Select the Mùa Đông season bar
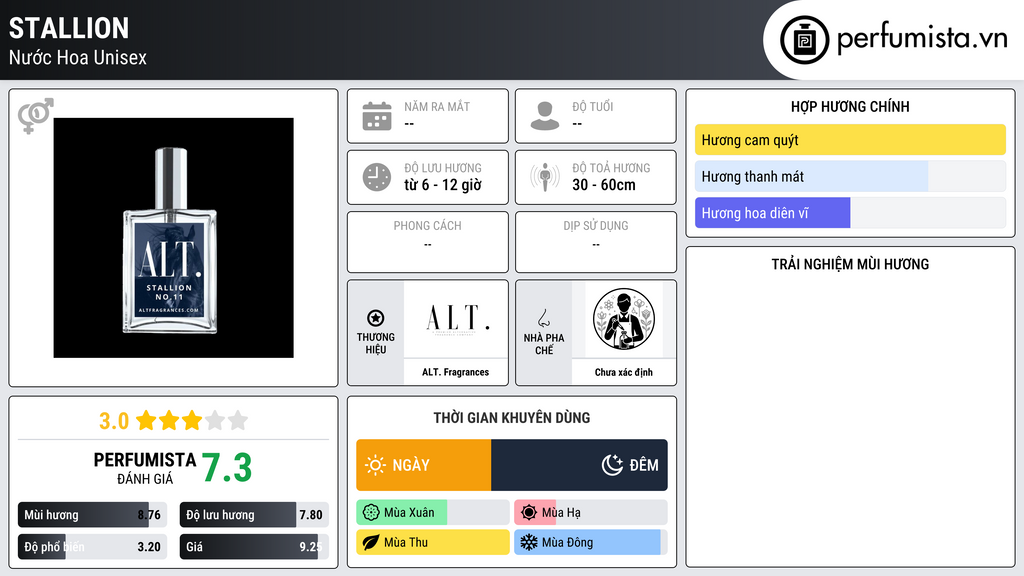1024x576 pixels. 591,542
